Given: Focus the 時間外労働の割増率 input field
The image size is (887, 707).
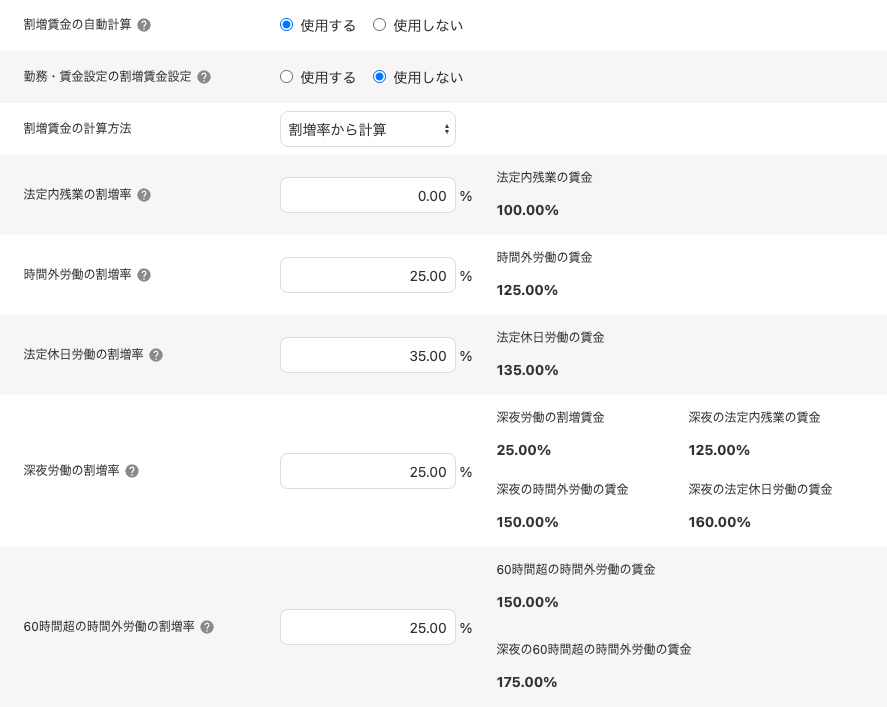Looking at the screenshot, I should tap(368, 275).
